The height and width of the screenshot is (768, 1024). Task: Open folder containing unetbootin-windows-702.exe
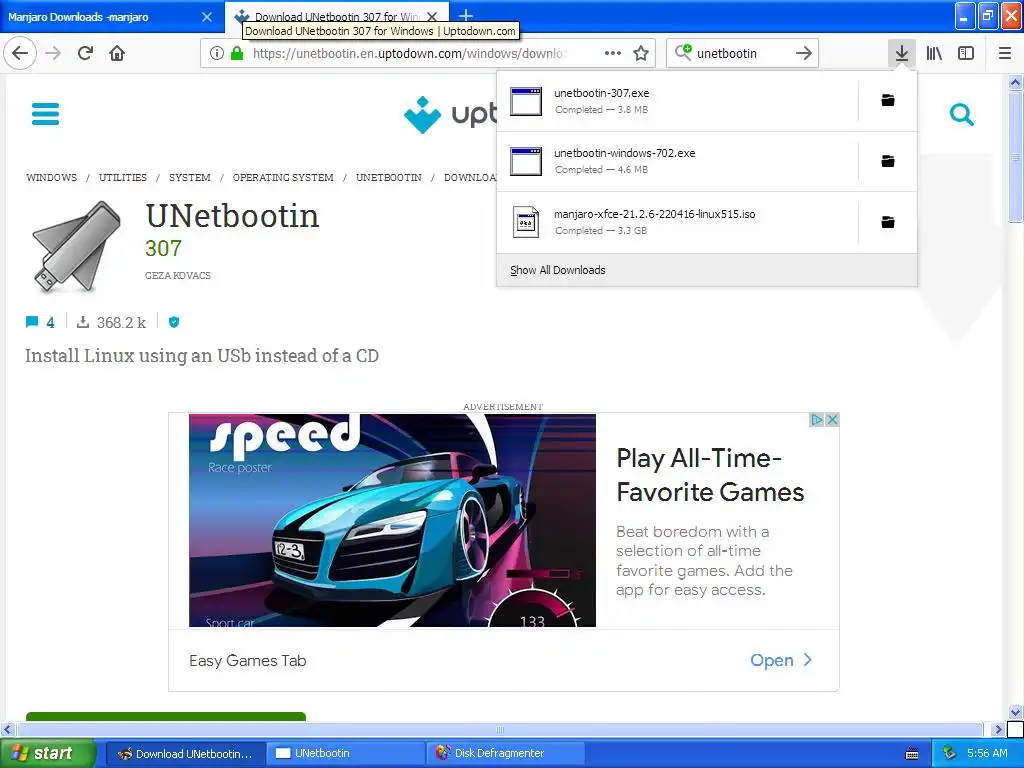coord(888,161)
